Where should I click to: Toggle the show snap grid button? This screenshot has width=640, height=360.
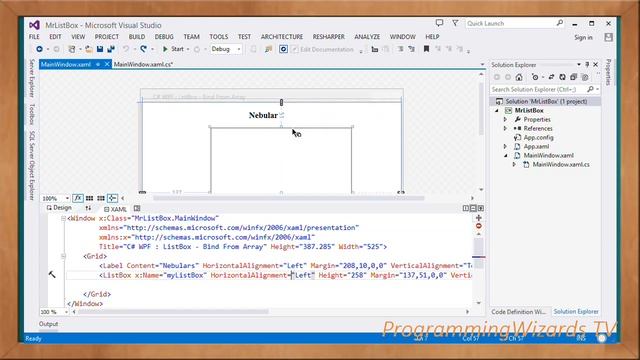(89, 198)
